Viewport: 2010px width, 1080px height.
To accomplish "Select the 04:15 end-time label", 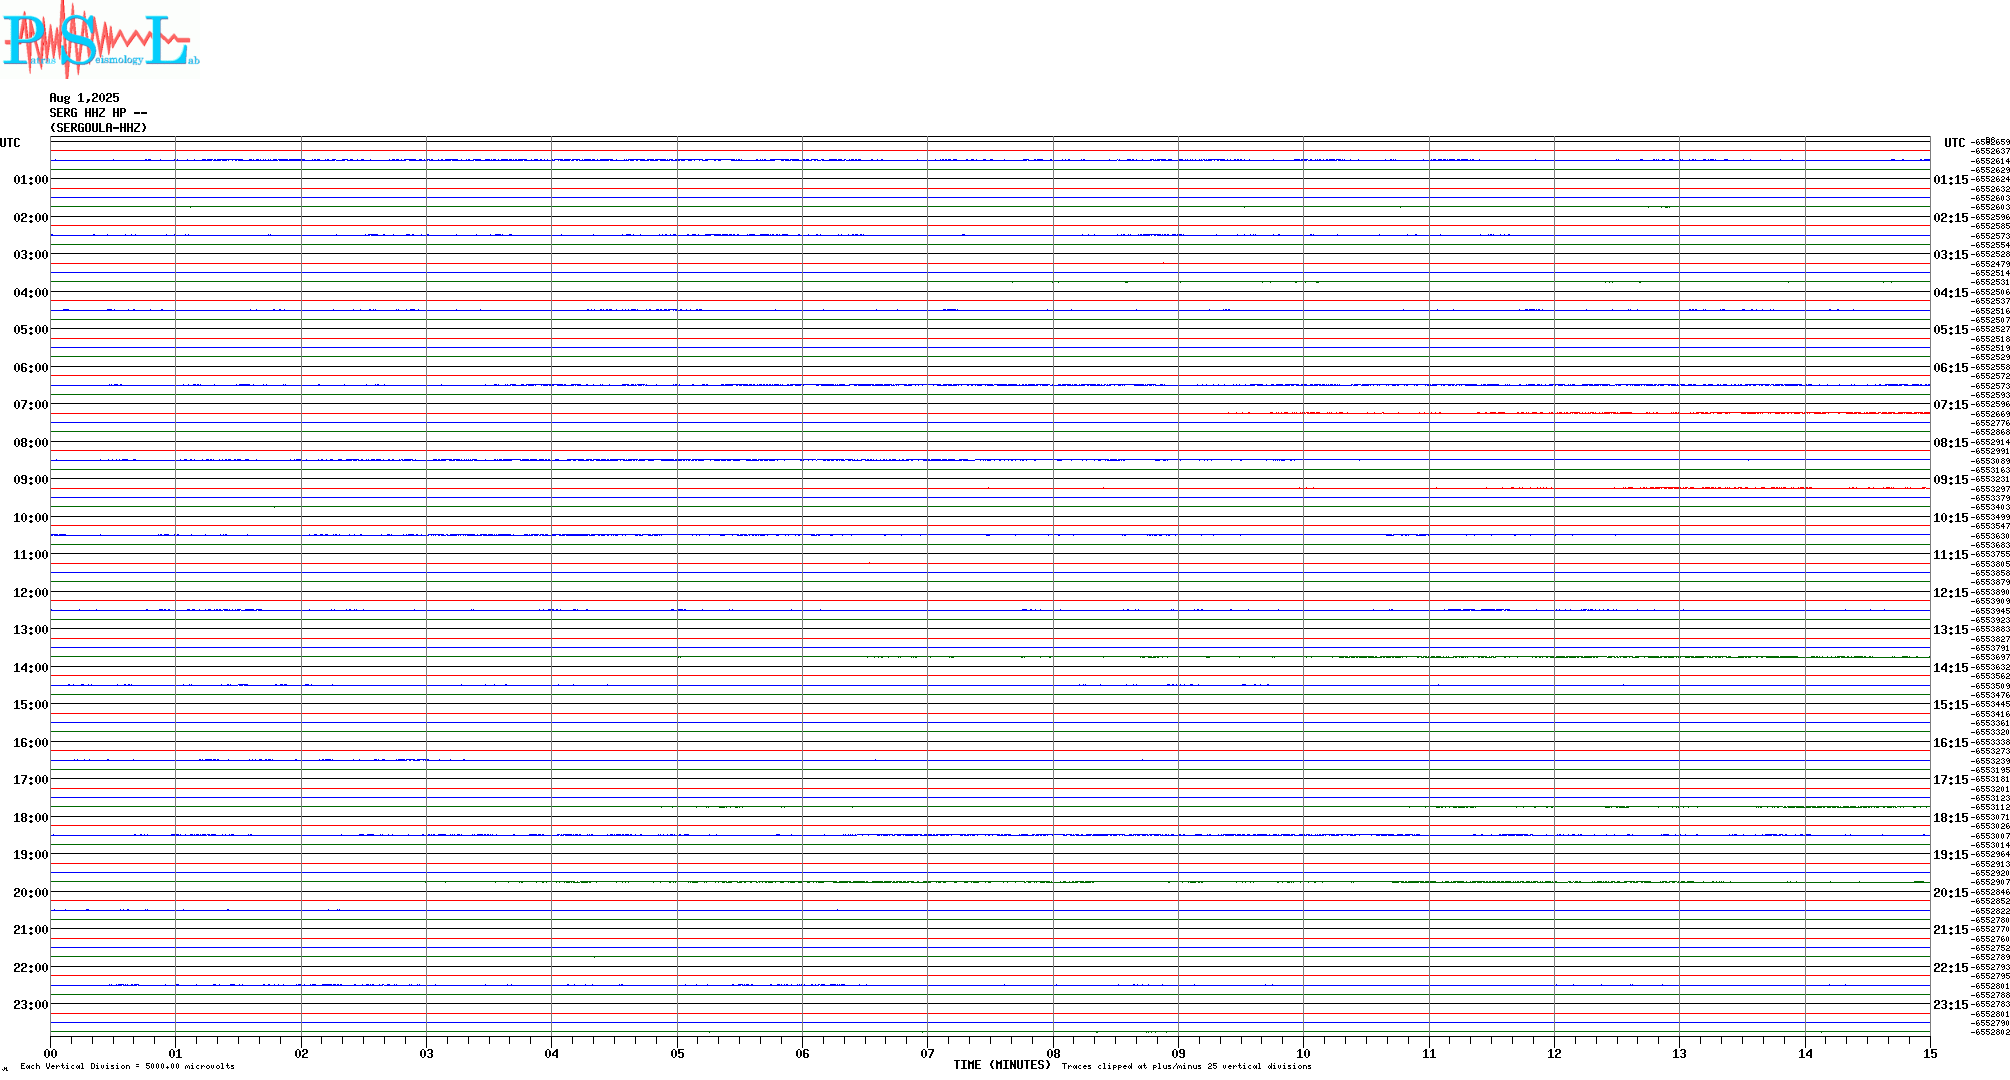I will 1951,293.
